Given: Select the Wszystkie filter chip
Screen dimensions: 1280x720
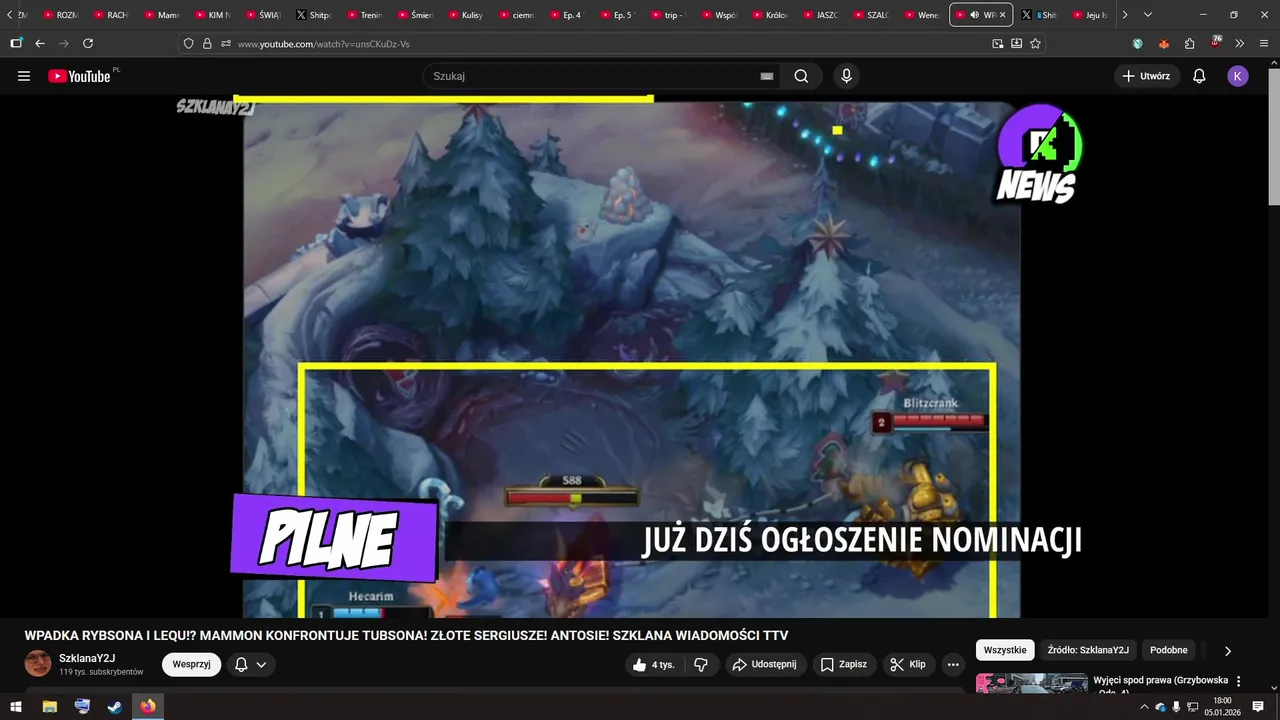Looking at the screenshot, I should coord(1005,650).
